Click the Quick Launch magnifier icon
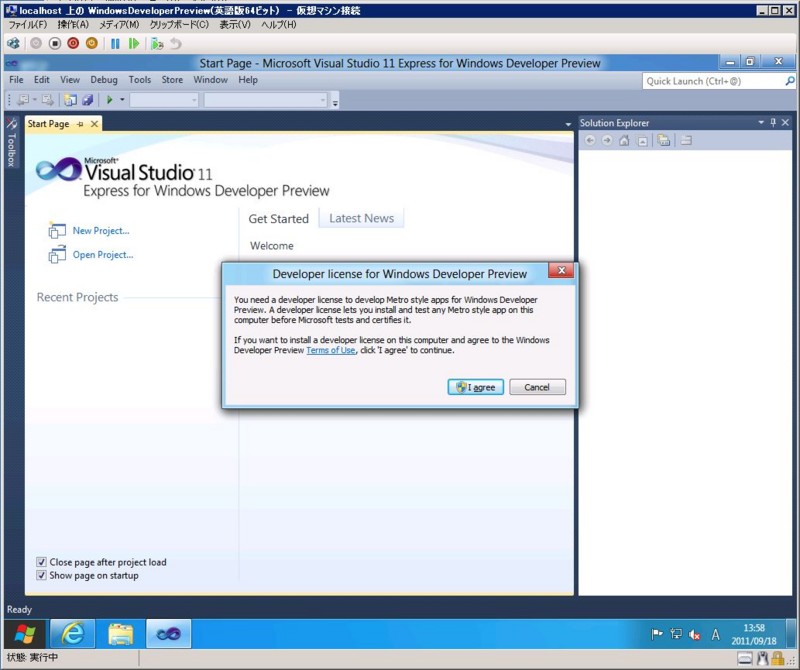 790,81
